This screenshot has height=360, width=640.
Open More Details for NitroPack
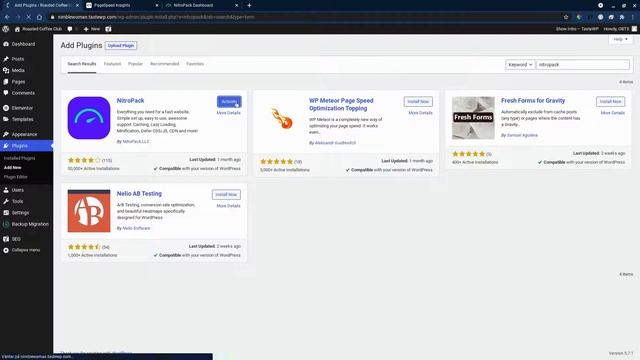pyautogui.click(x=229, y=113)
